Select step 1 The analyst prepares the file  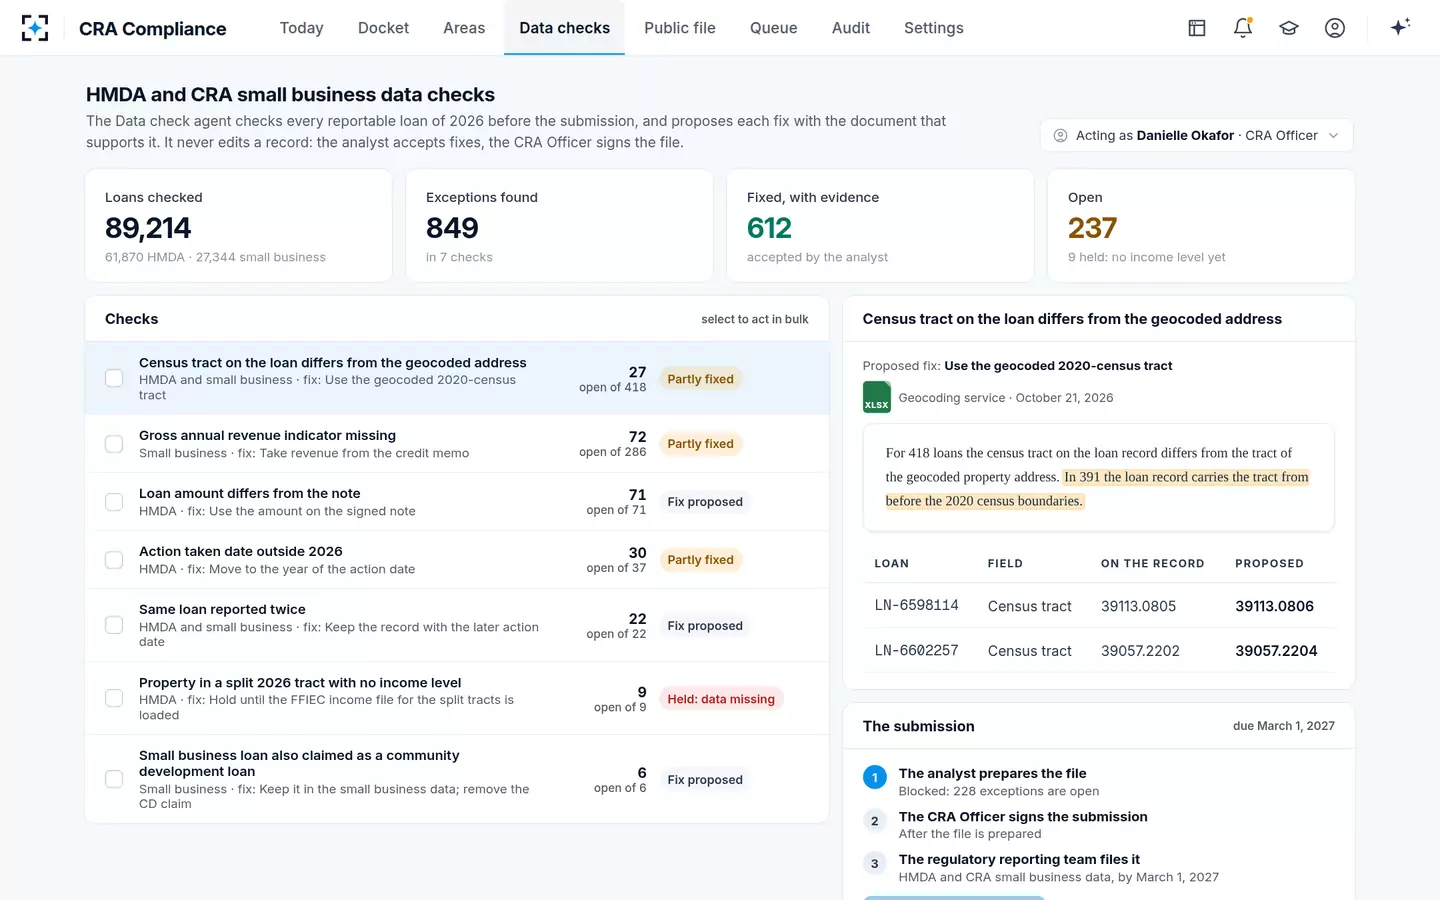click(1098, 782)
